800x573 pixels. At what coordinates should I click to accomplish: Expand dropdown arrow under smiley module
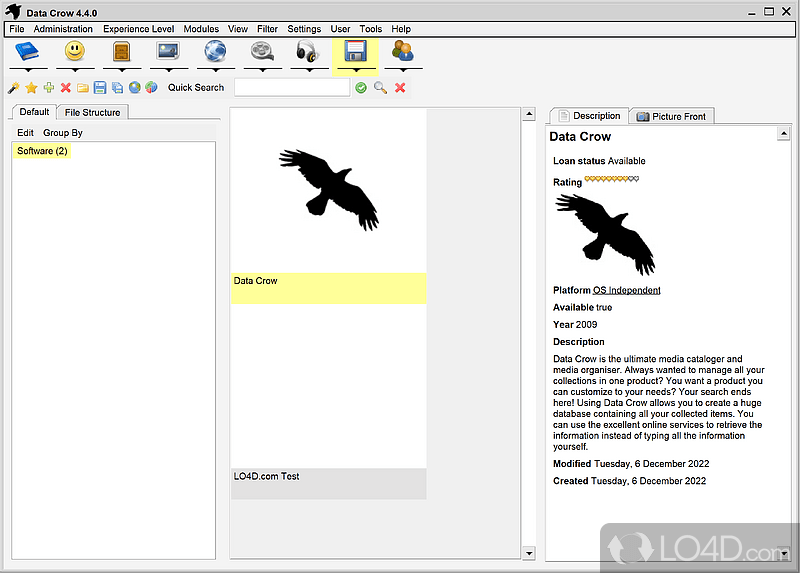pyautogui.click(x=75, y=69)
